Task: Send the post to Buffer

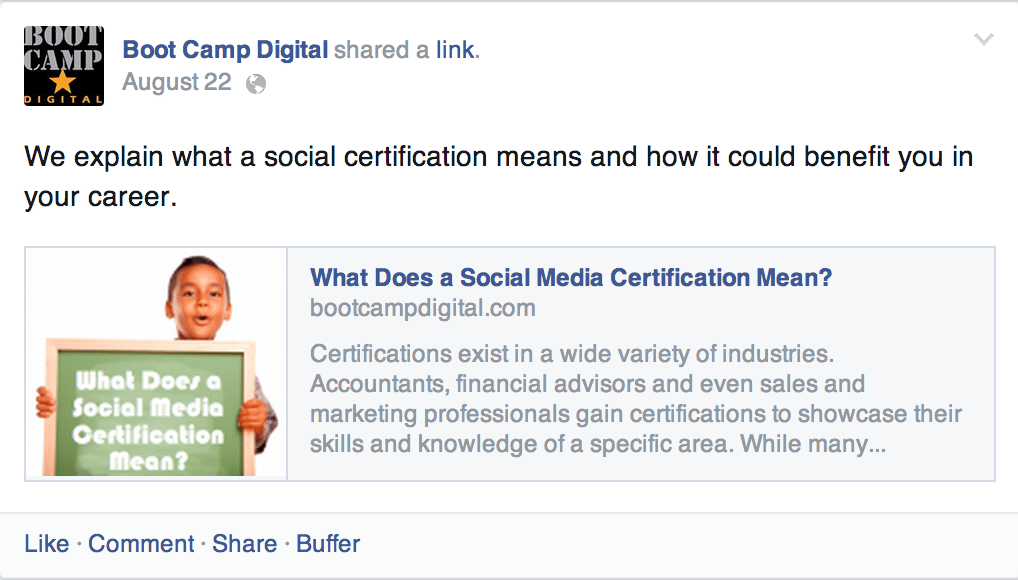Action: click(328, 544)
